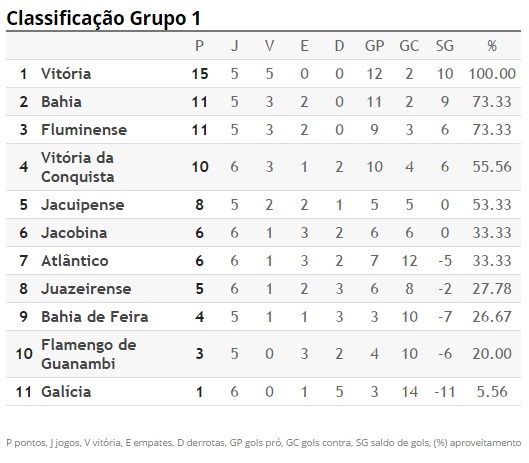Select the Jacuipense team name
Image resolution: width=529 pixels, height=463 pixels.
83,205
